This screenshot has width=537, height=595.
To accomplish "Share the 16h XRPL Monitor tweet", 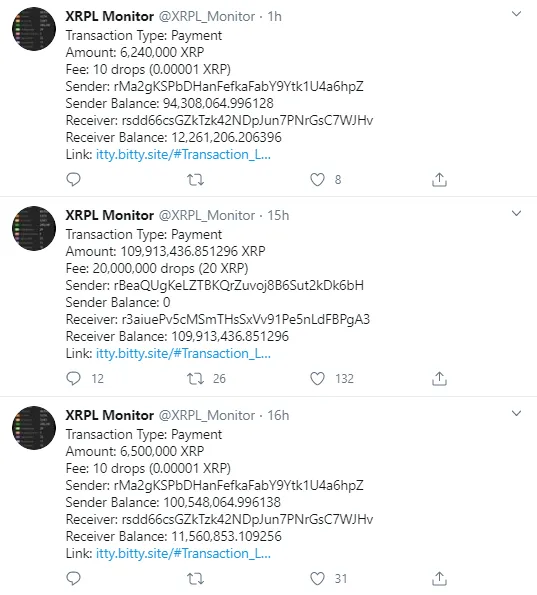I will click(439, 579).
